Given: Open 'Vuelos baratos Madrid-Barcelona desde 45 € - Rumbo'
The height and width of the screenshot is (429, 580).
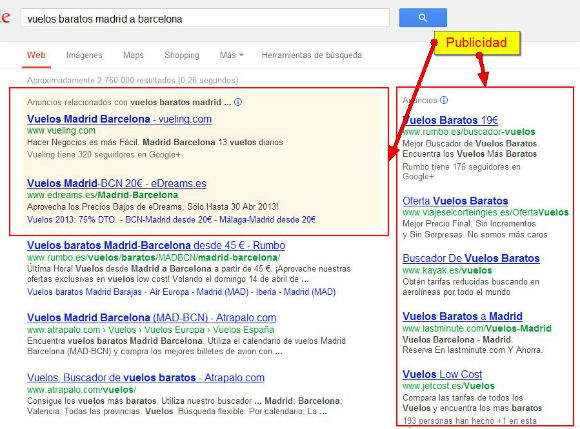Looking at the screenshot, I should 156,245.
